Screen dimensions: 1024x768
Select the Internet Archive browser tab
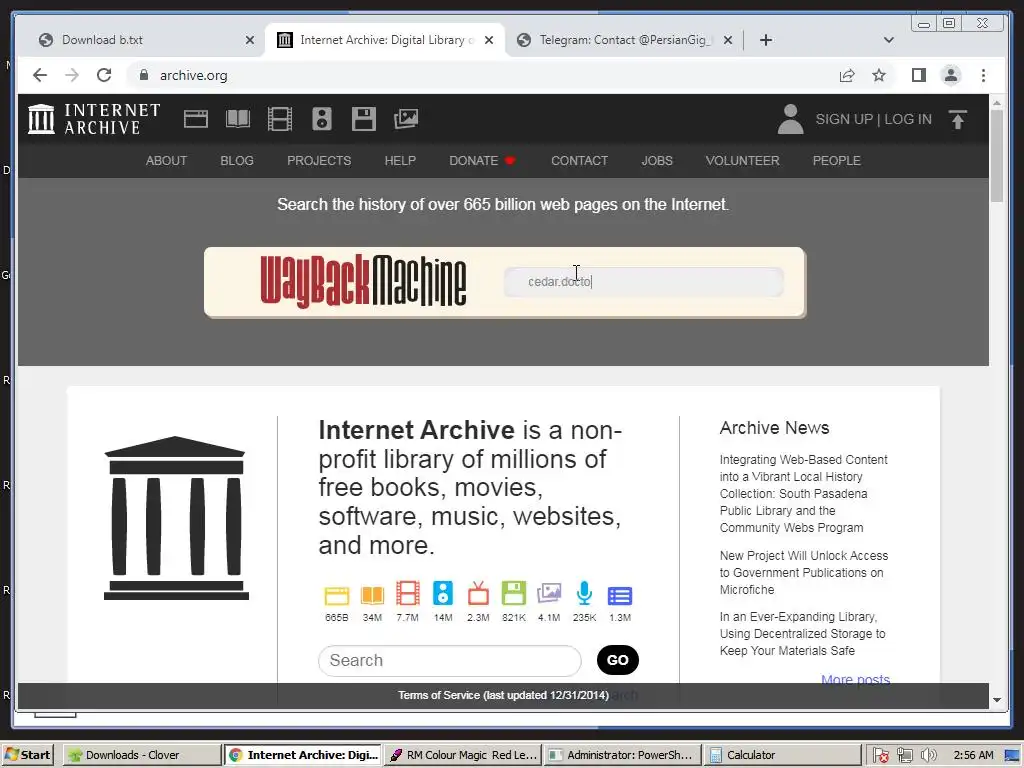(x=384, y=40)
